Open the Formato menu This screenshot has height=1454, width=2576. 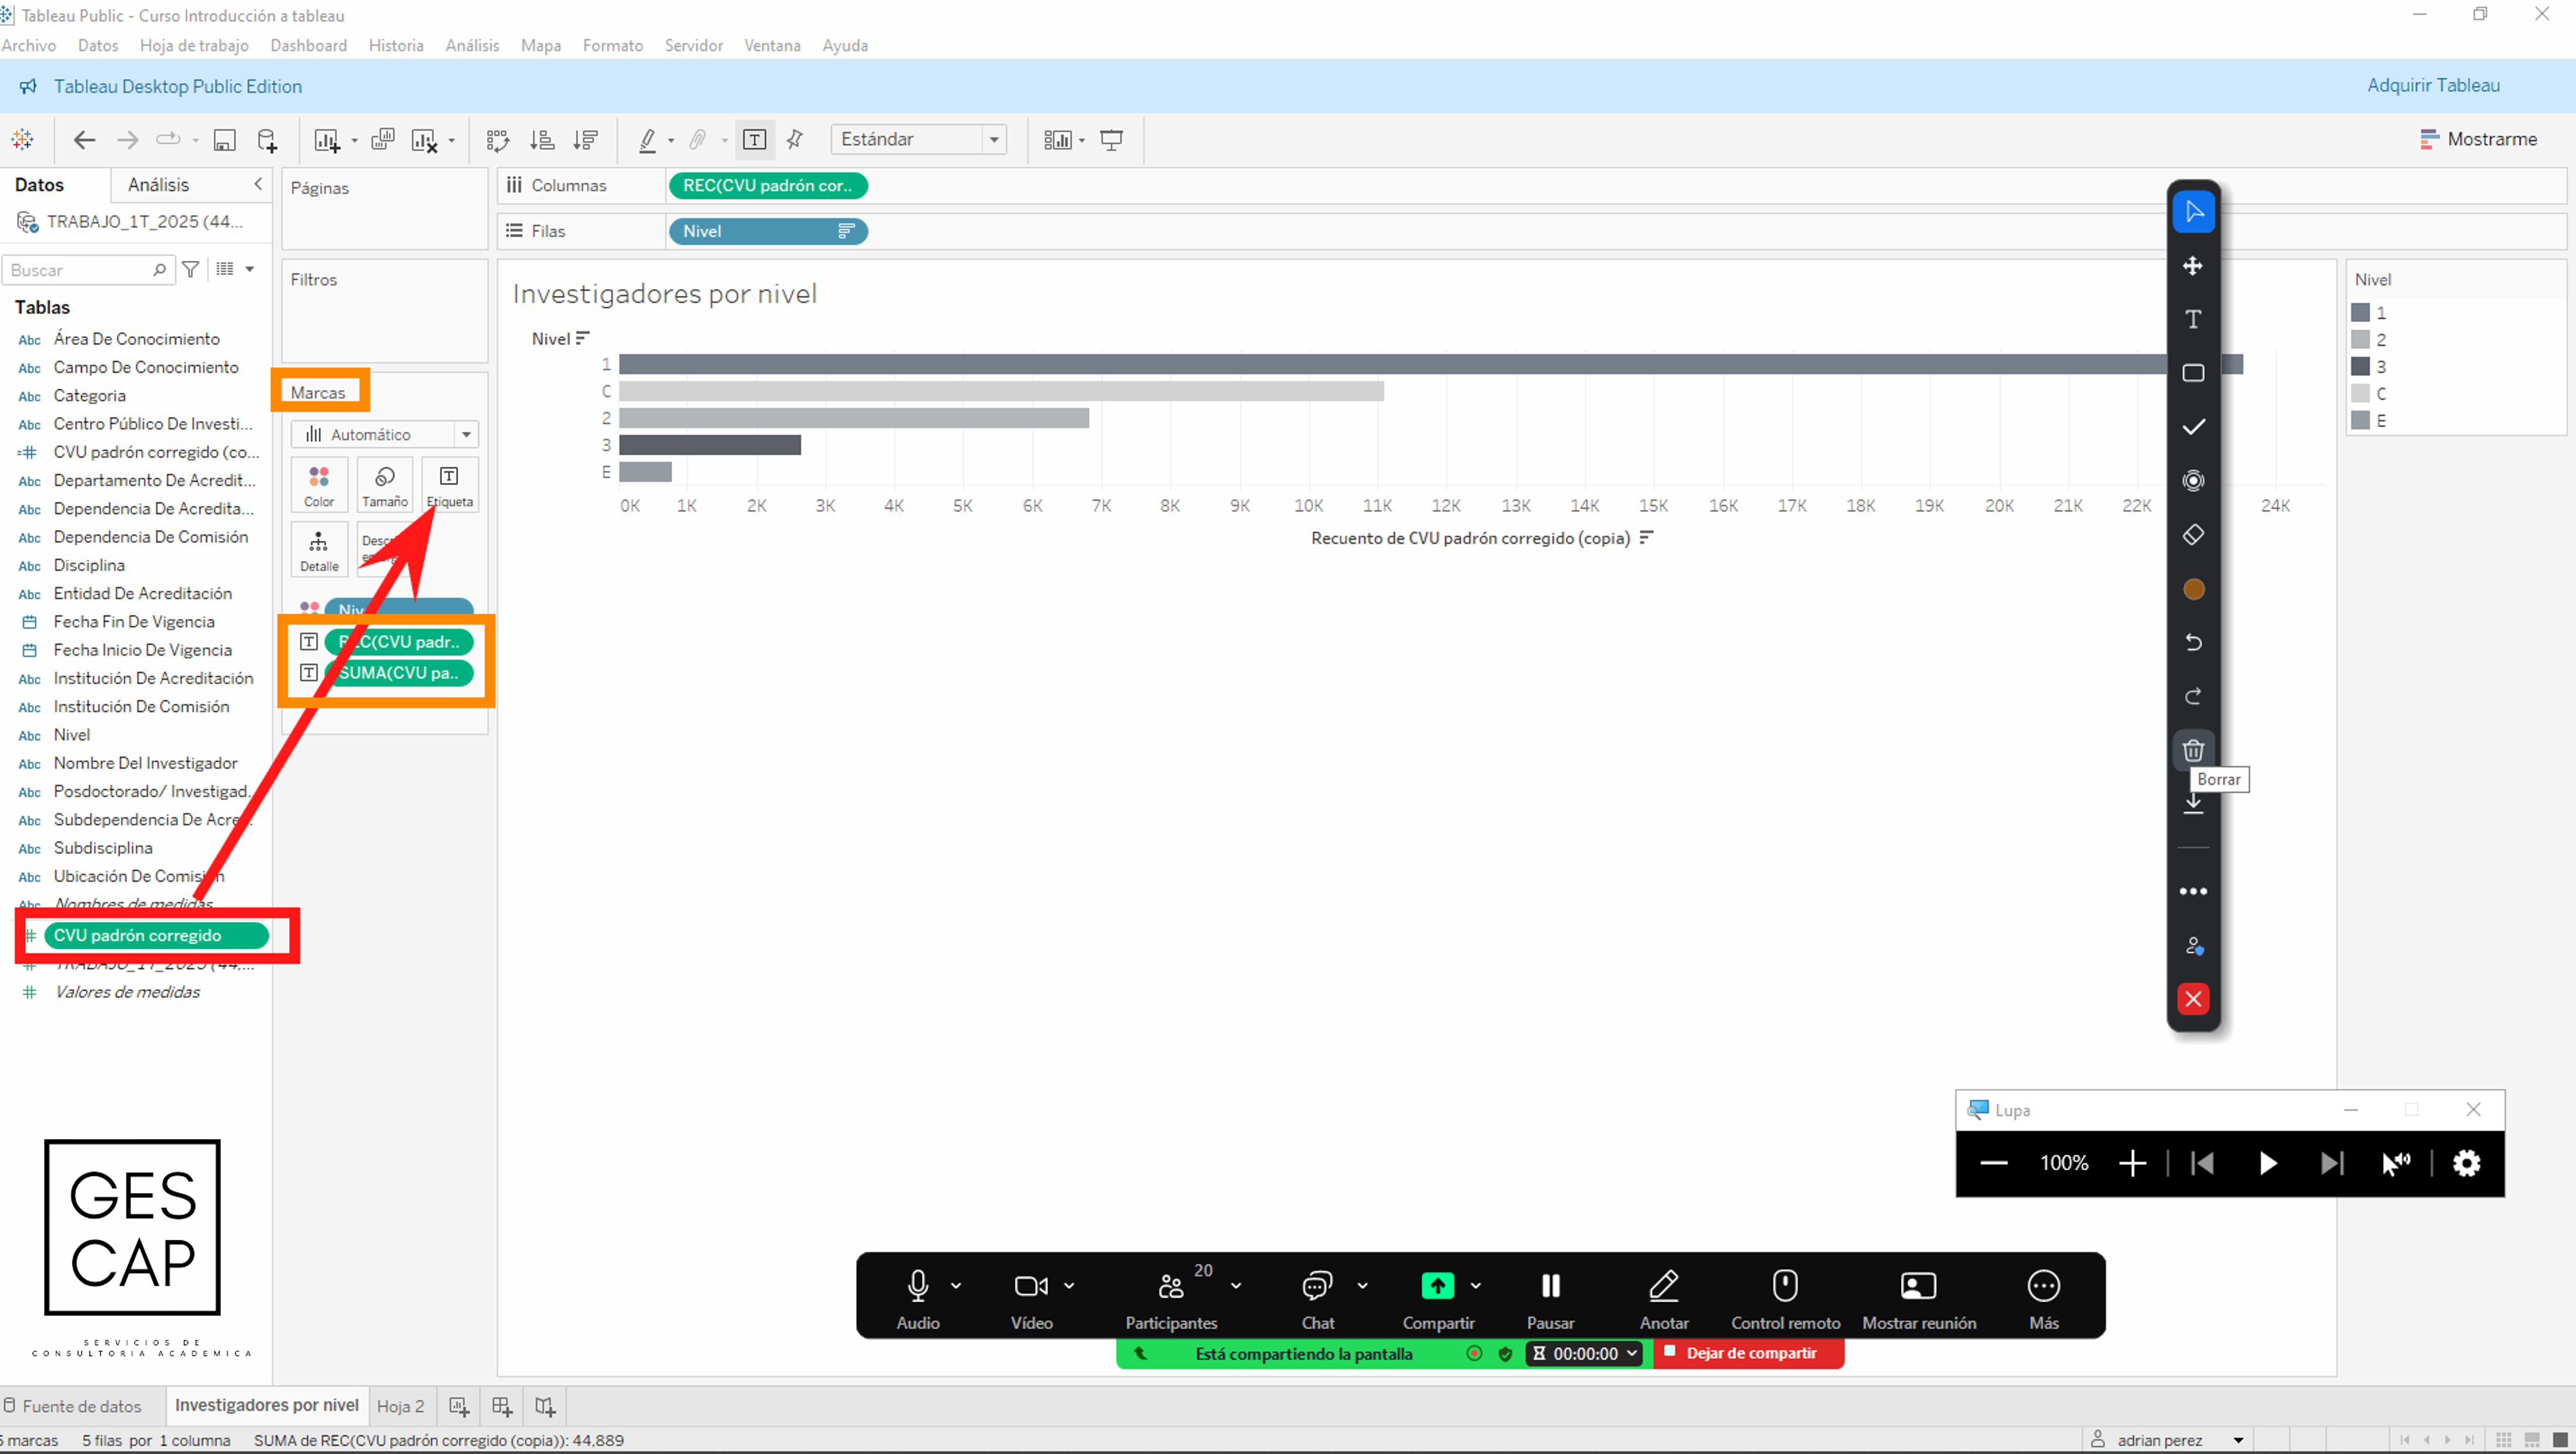tap(613, 45)
